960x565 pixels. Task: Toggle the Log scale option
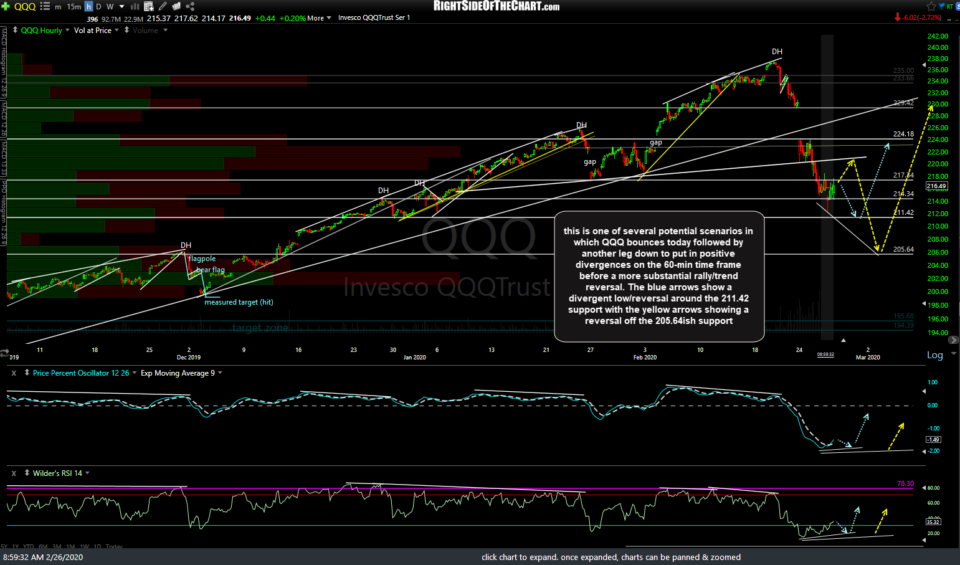point(935,355)
